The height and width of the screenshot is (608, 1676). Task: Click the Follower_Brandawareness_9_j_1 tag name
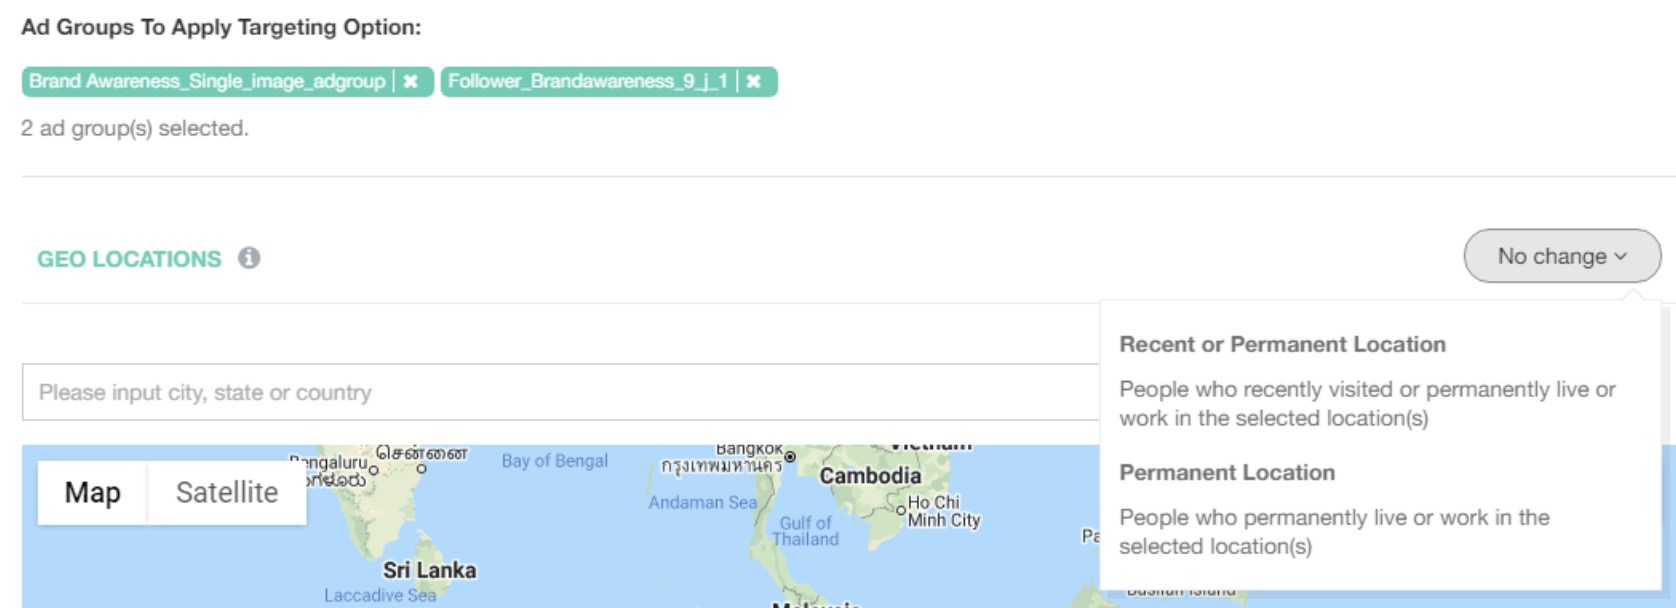click(587, 82)
